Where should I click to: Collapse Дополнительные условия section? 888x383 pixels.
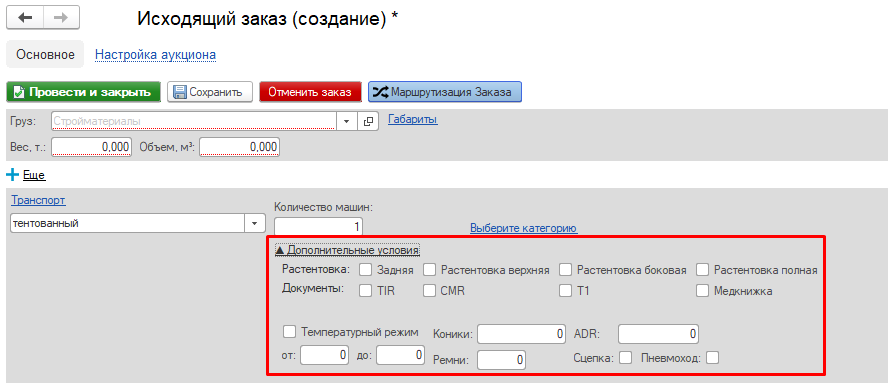pyautogui.click(x=347, y=249)
